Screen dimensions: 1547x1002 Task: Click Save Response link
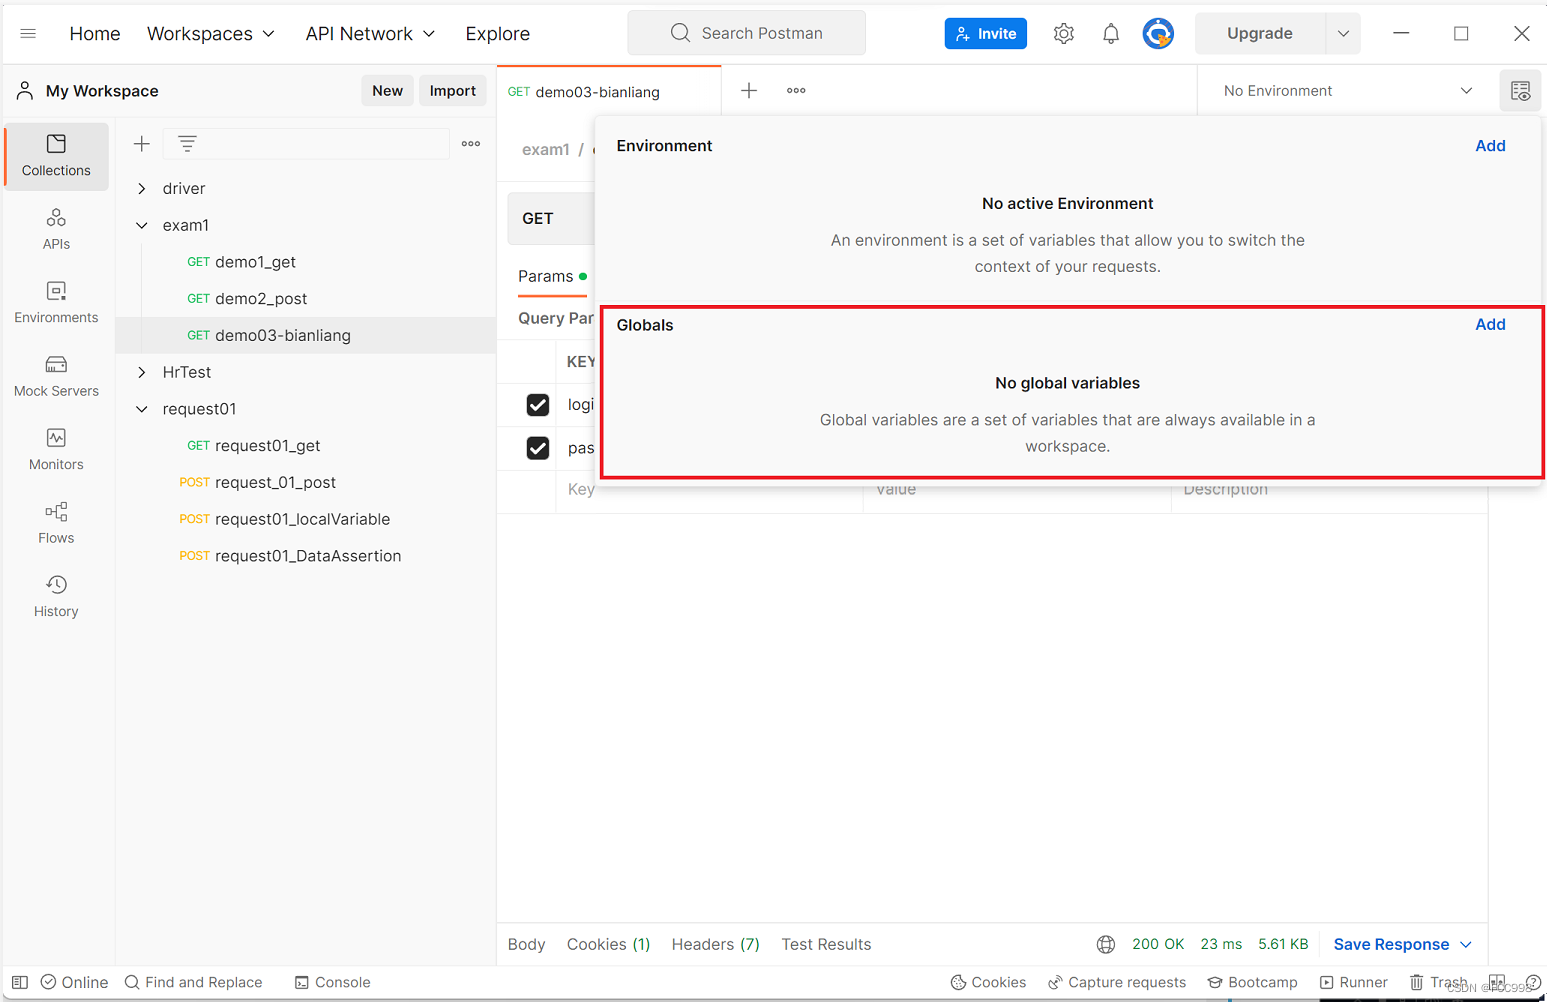pos(1391,944)
